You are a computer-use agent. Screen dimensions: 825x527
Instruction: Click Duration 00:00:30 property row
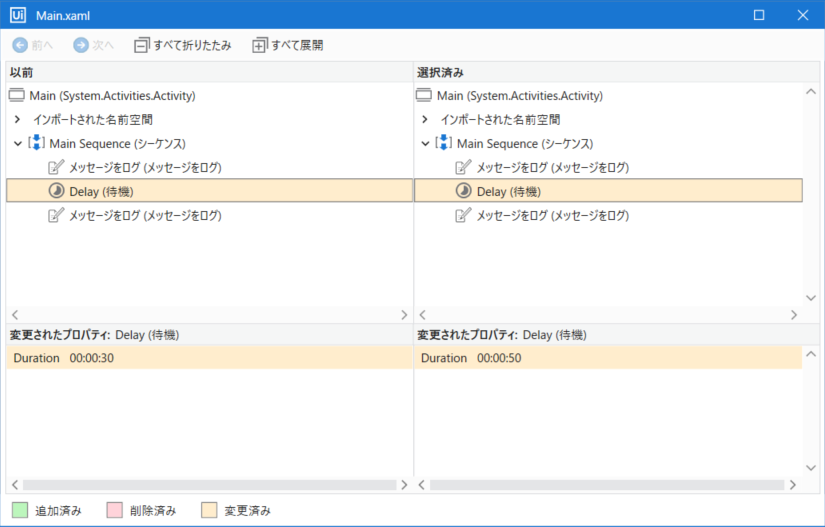point(209,358)
